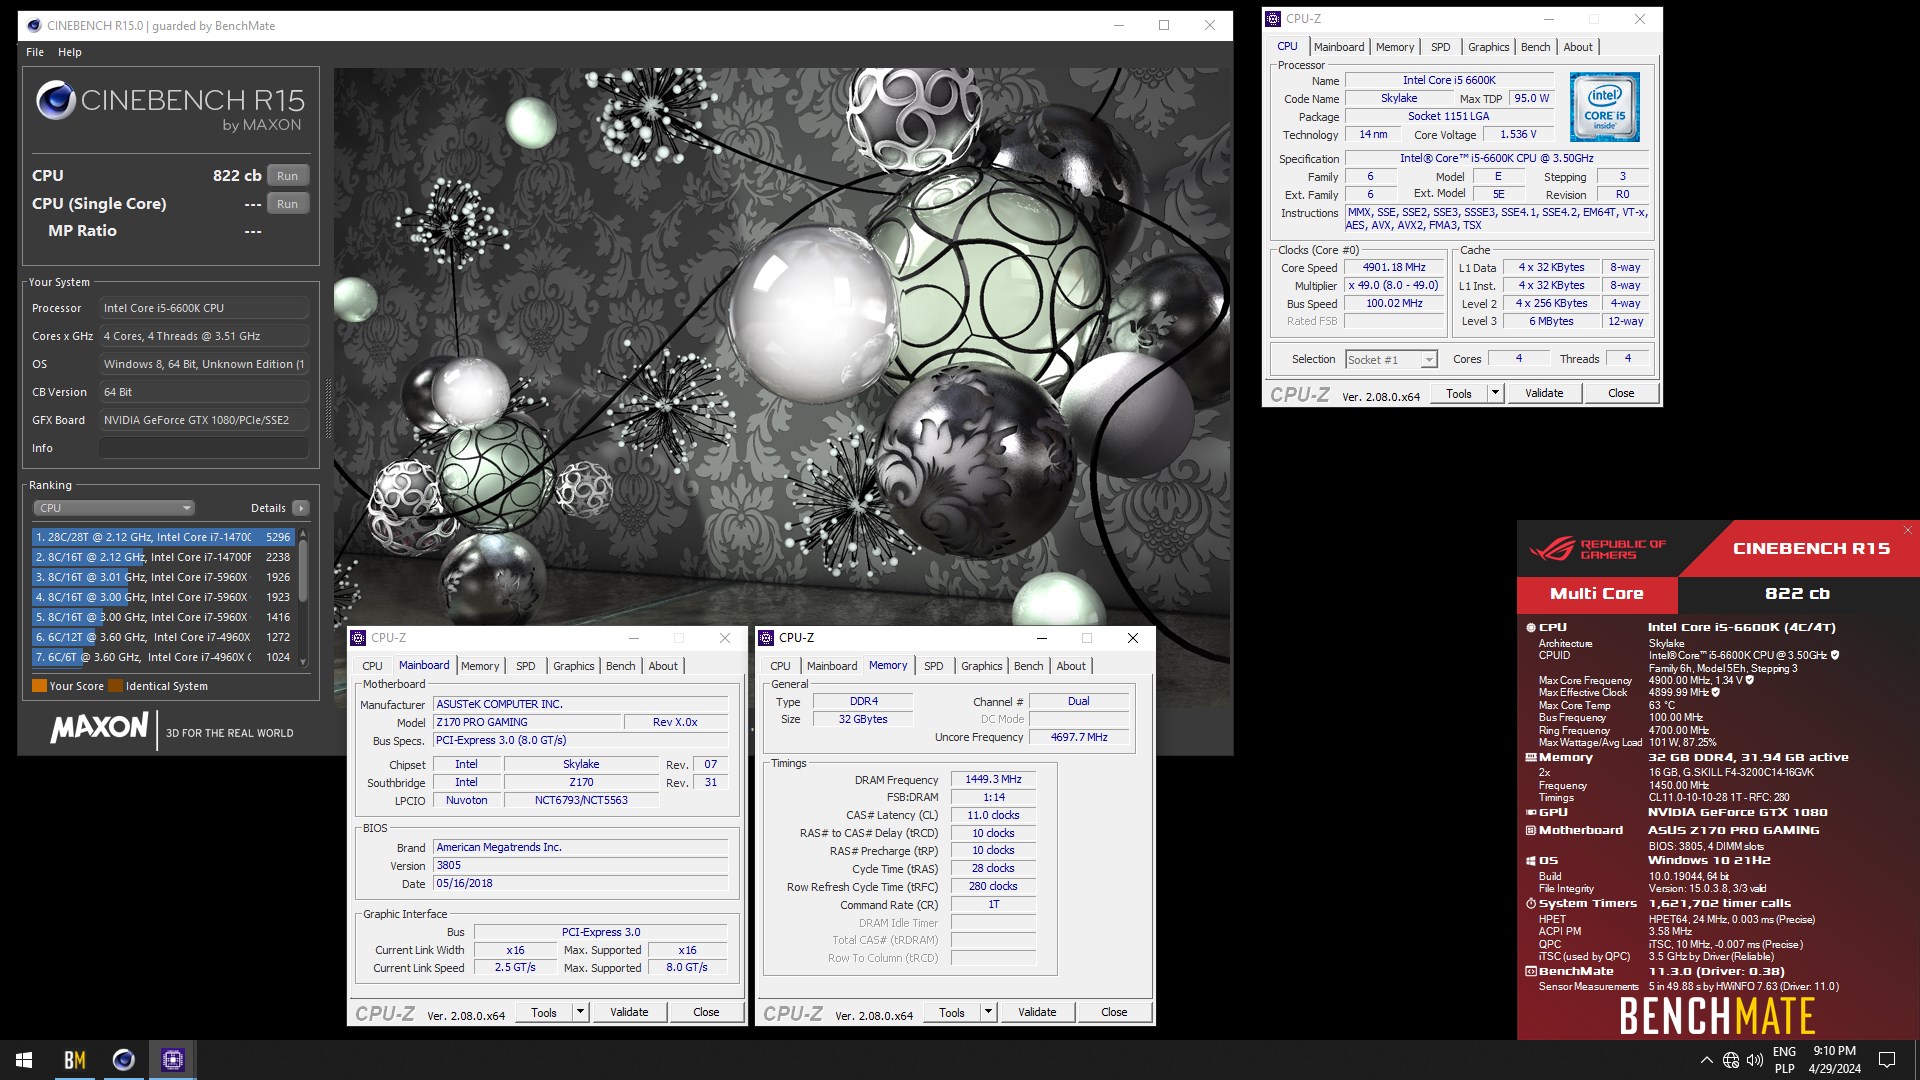Open Bench tab in top CPU-Z
This screenshot has height=1080, width=1920.
(1536, 47)
